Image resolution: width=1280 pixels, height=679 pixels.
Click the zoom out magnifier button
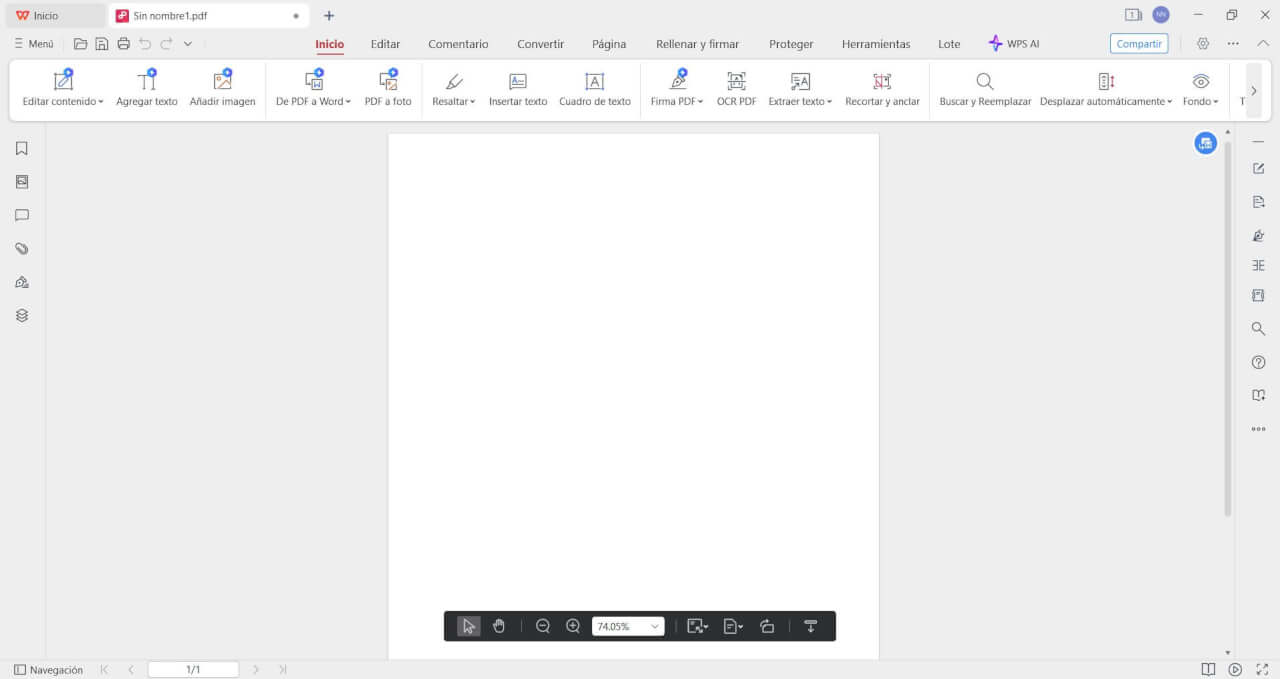coord(543,626)
